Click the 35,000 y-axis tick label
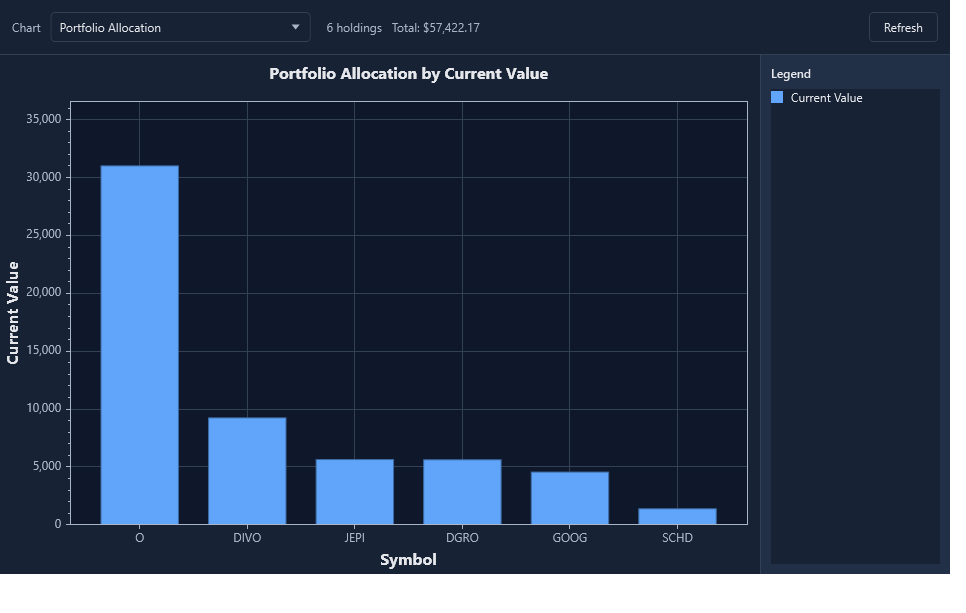966x613 pixels. click(44, 119)
